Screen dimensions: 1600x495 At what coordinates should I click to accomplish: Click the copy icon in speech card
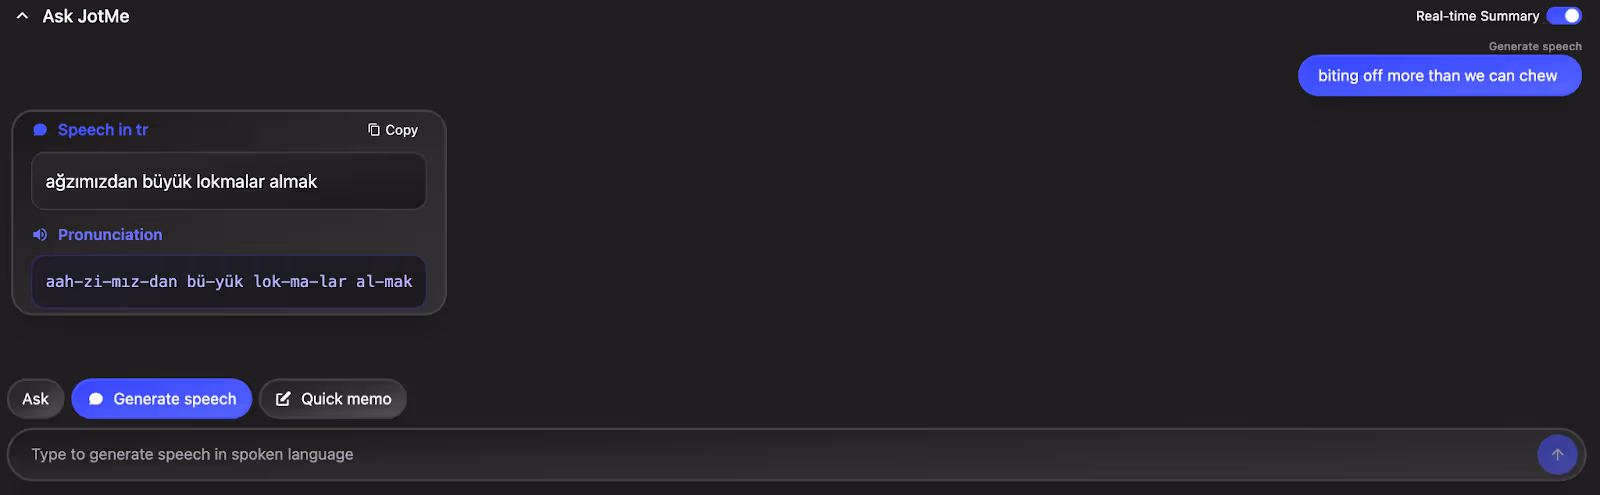coord(374,130)
